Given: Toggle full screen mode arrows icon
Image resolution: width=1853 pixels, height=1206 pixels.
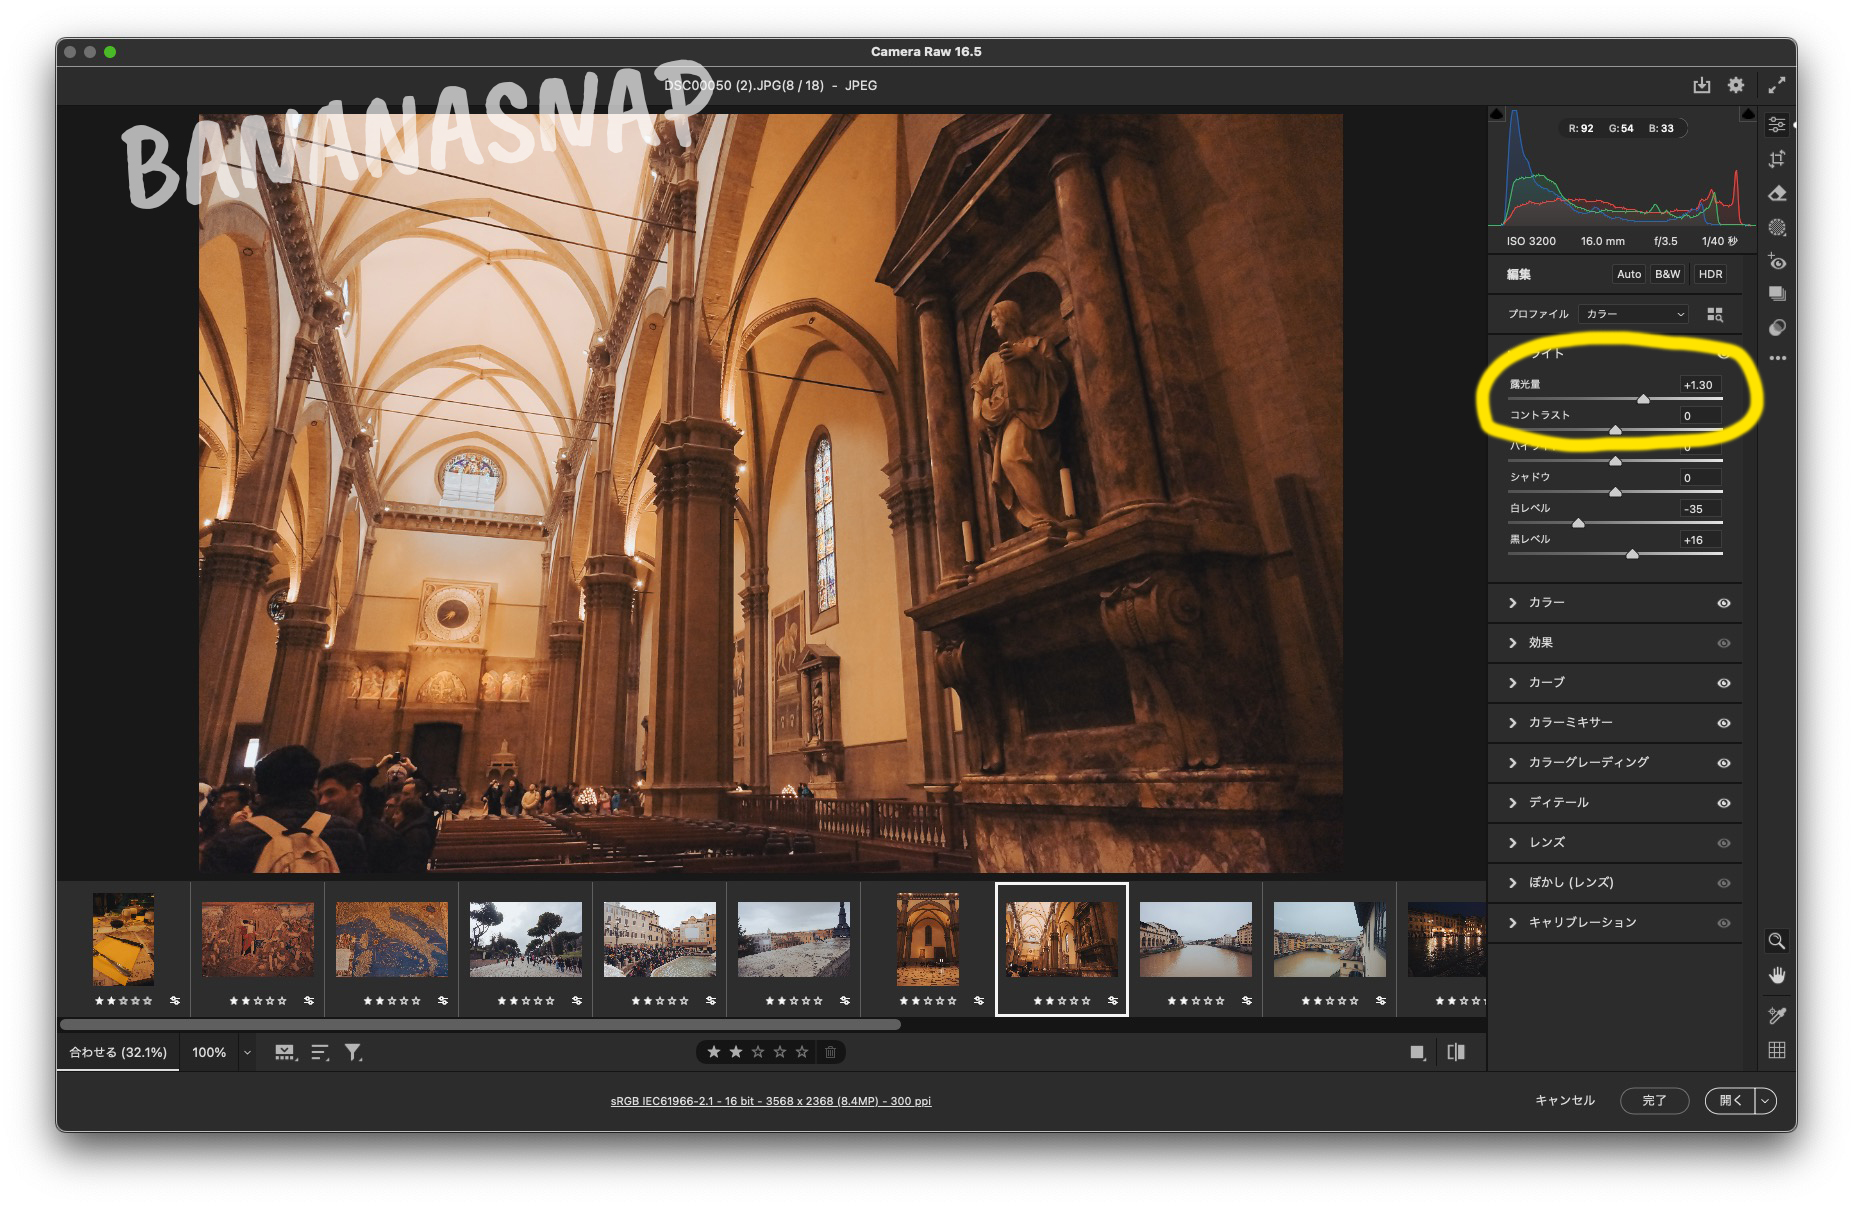Looking at the screenshot, I should (1777, 85).
